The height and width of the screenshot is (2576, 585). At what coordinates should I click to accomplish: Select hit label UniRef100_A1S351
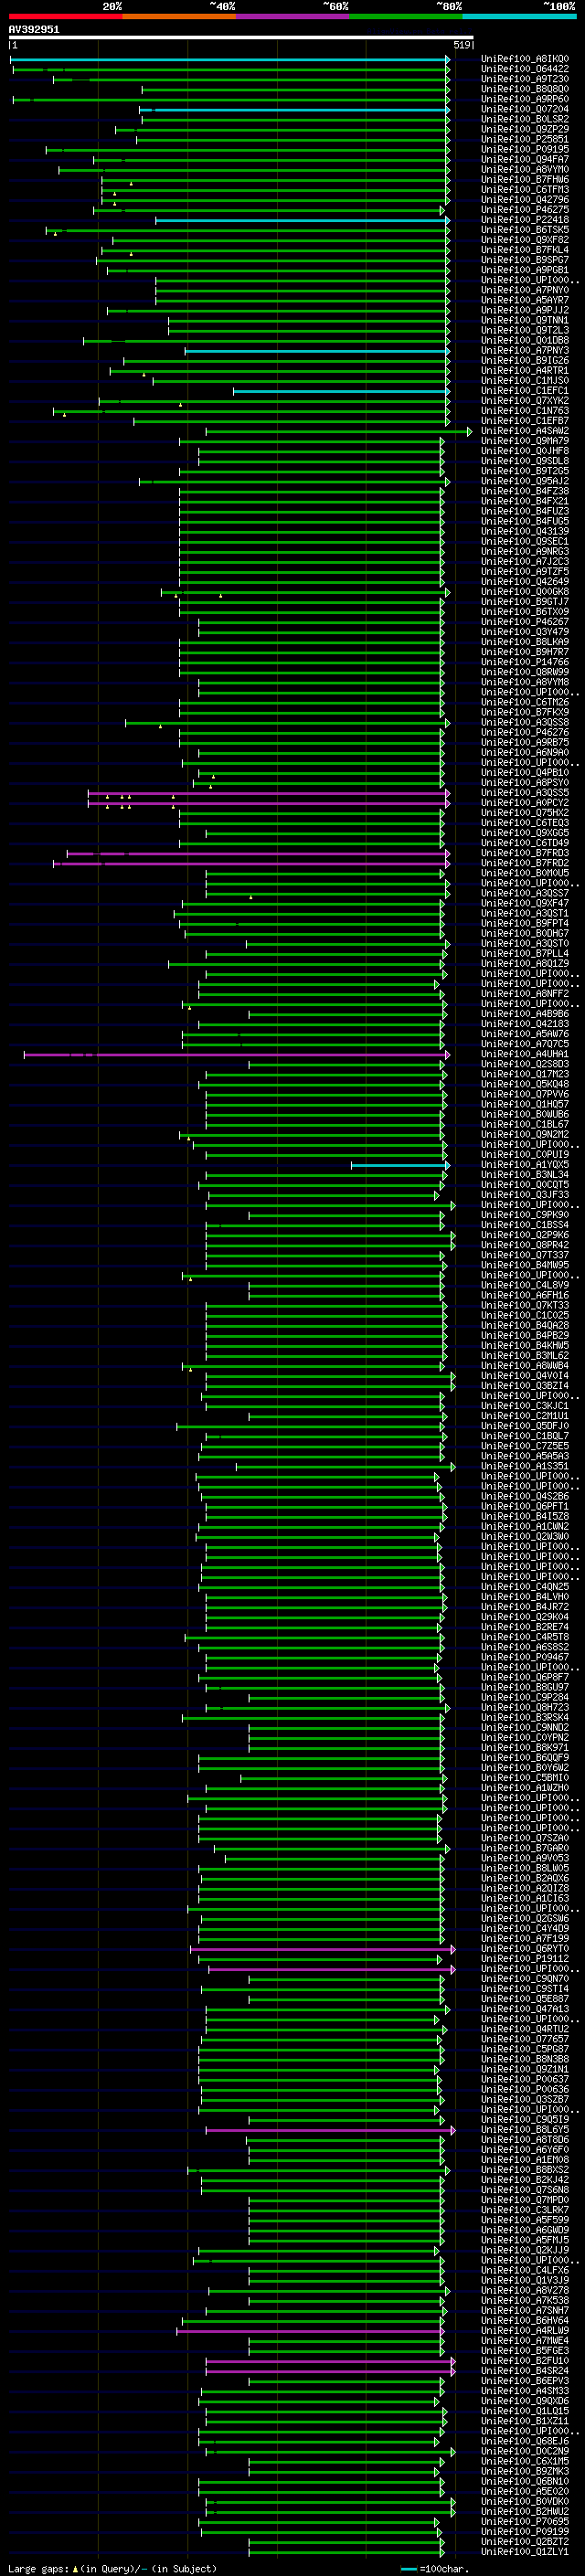click(x=525, y=1466)
